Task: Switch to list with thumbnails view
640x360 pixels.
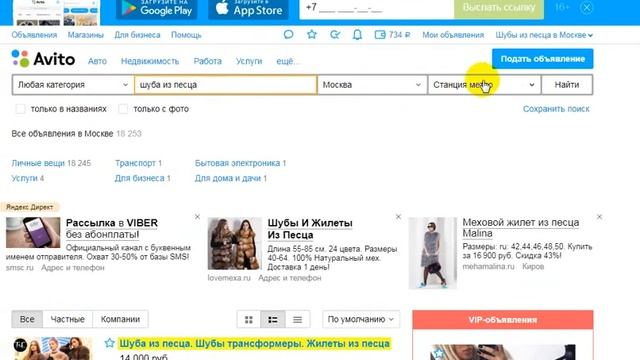Action: (x=273, y=320)
